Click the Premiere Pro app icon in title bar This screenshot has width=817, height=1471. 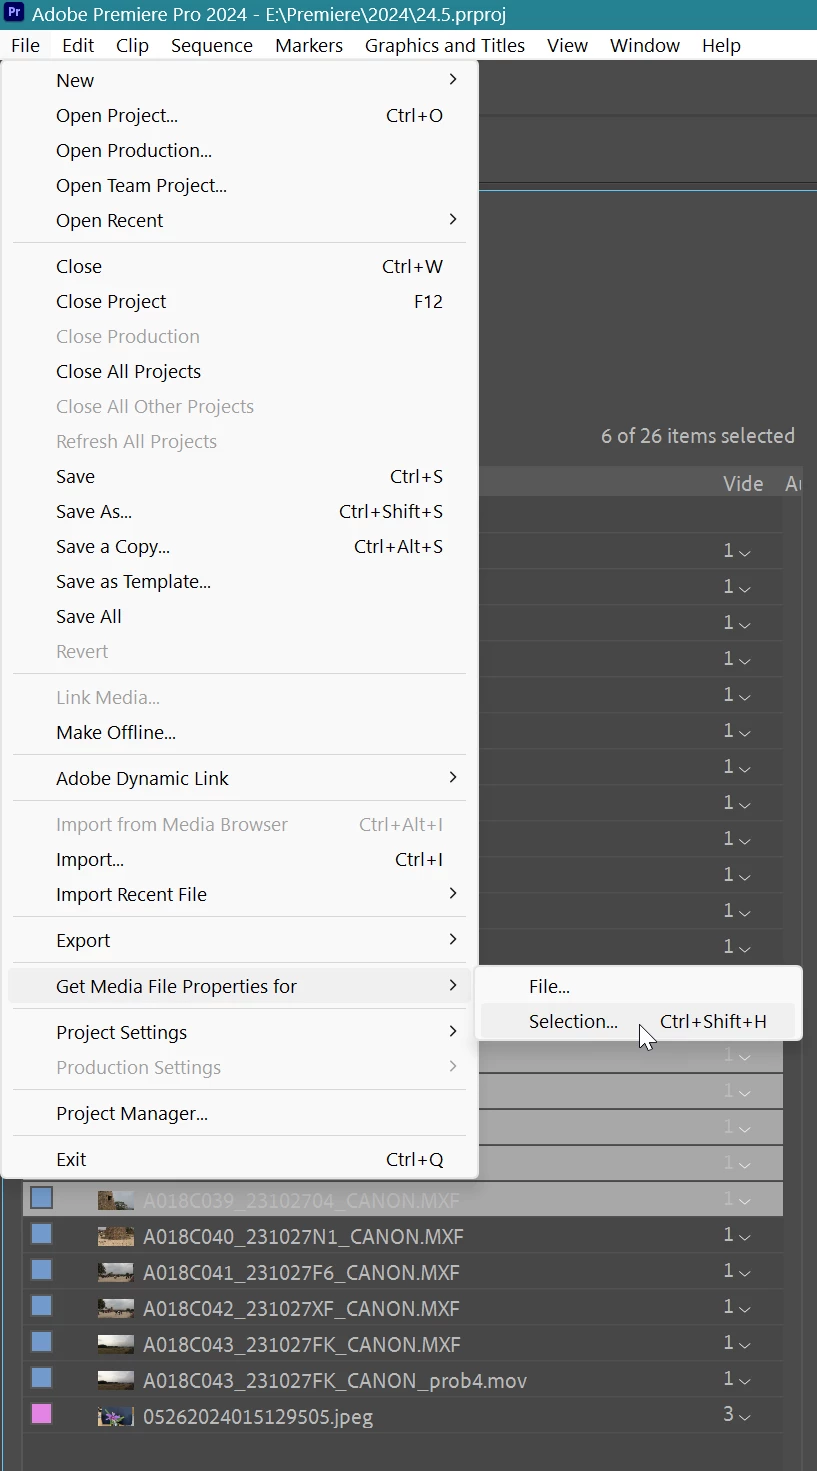[14, 14]
